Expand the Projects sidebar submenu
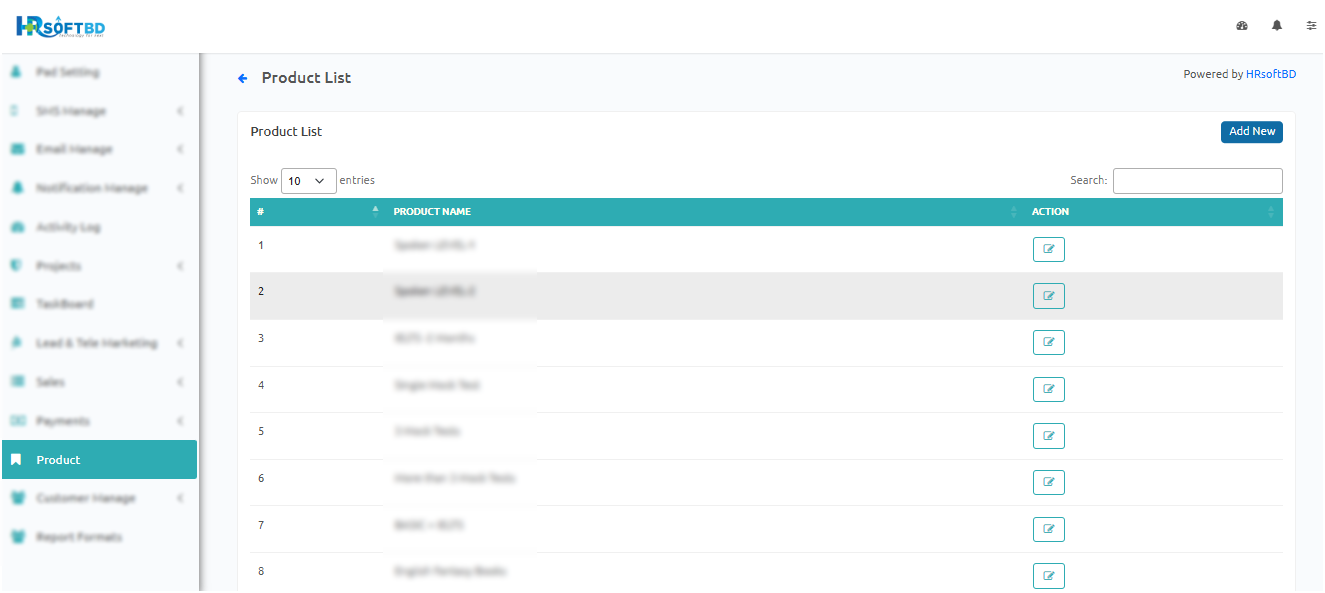 coord(98,266)
